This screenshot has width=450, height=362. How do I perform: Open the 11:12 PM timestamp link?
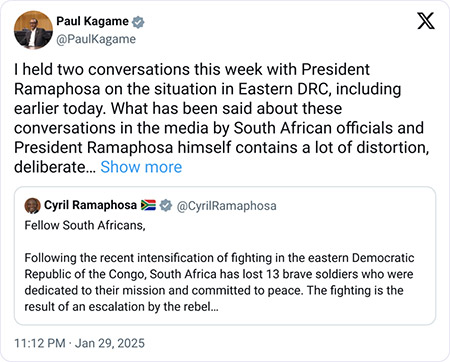click(40, 343)
